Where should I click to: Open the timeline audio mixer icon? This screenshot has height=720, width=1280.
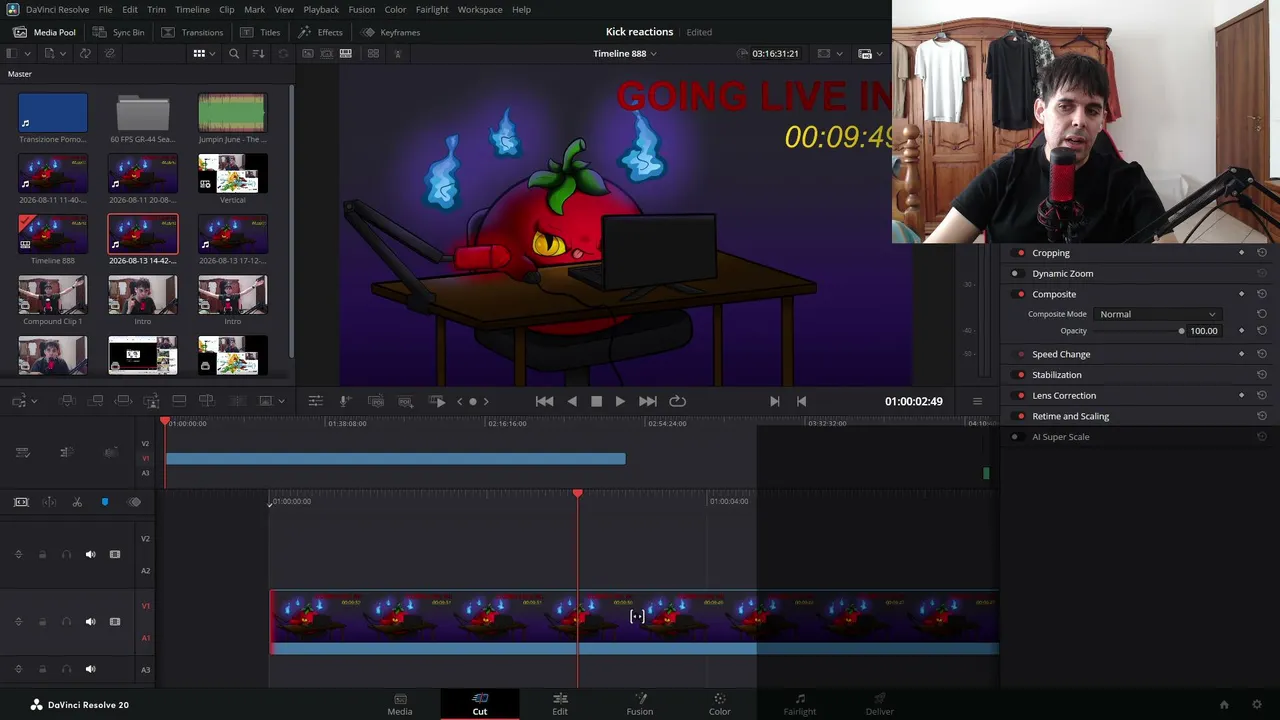[x=315, y=401]
